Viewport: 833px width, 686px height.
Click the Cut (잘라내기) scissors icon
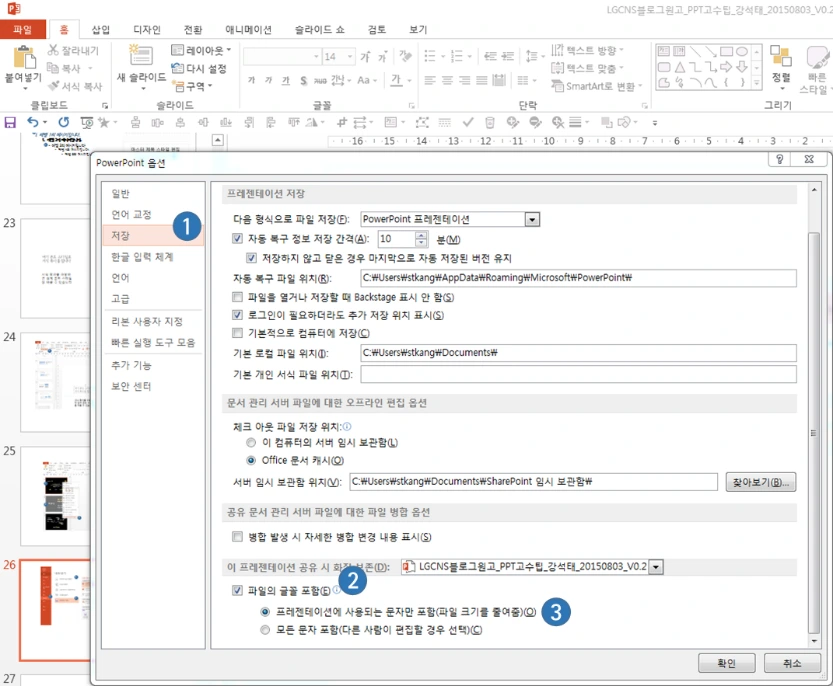click(x=53, y=50)
